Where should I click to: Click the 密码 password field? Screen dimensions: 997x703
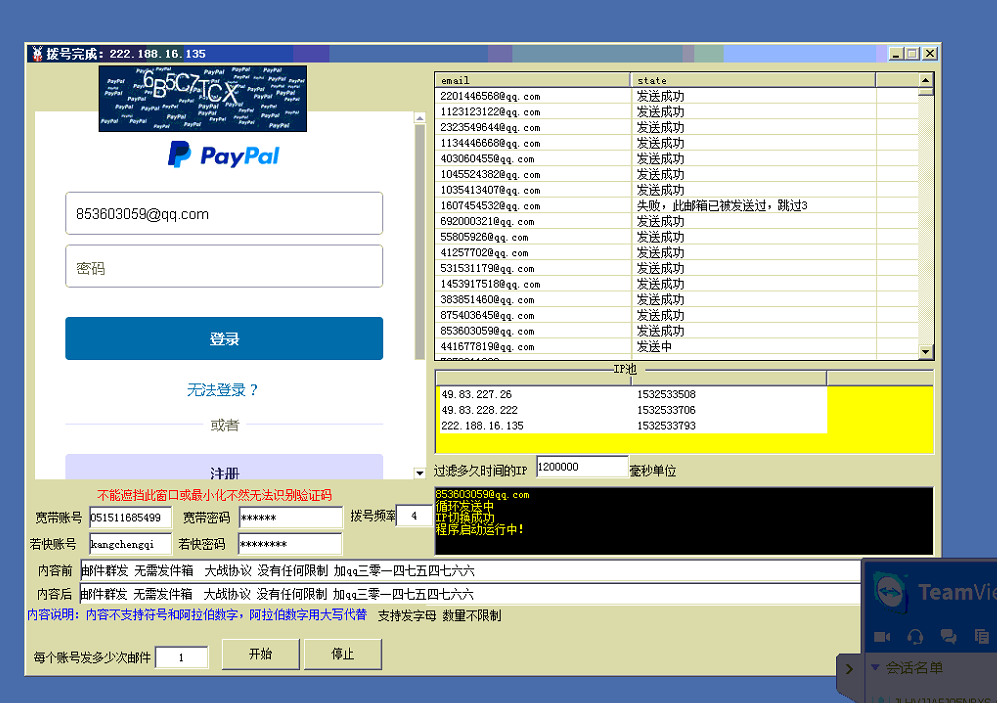224,267
